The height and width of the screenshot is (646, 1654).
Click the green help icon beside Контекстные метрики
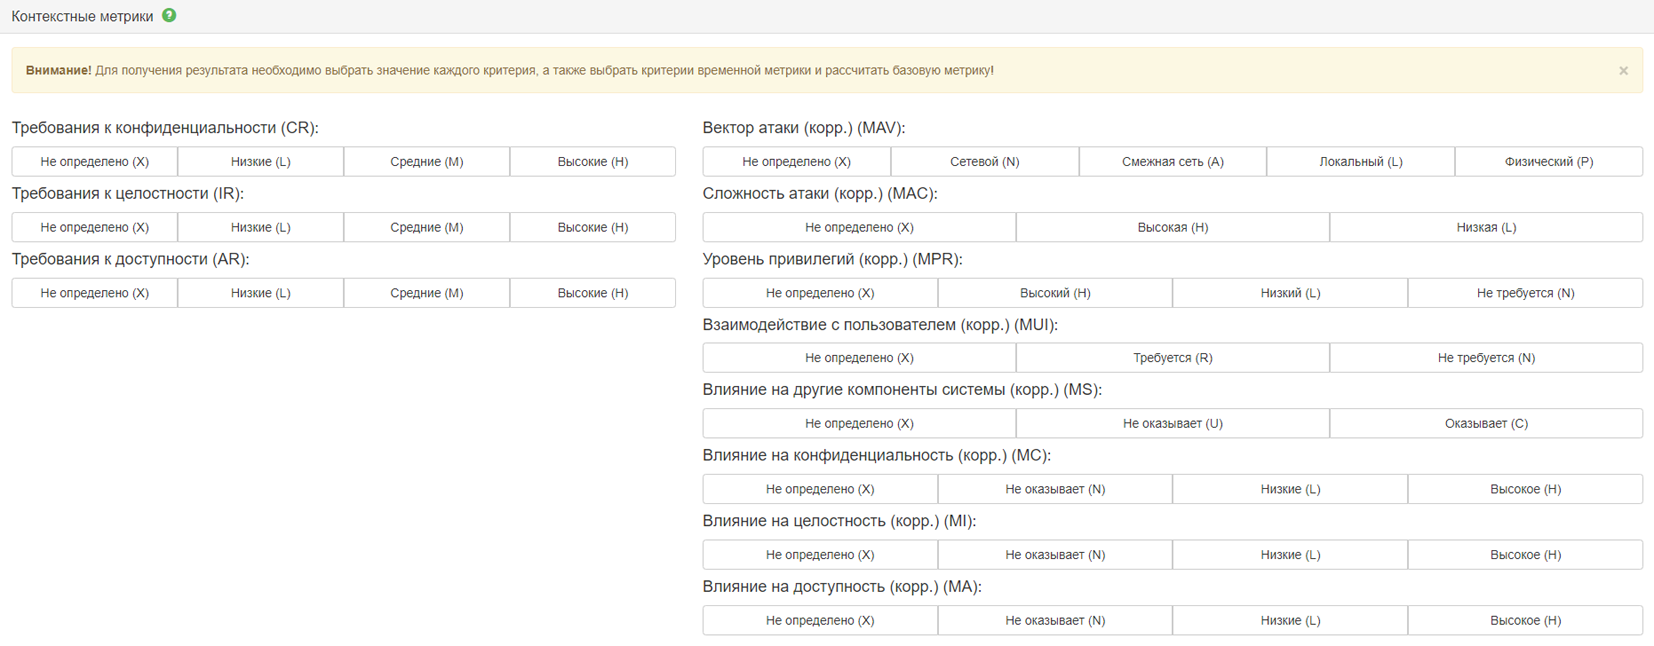coord(169,16)
